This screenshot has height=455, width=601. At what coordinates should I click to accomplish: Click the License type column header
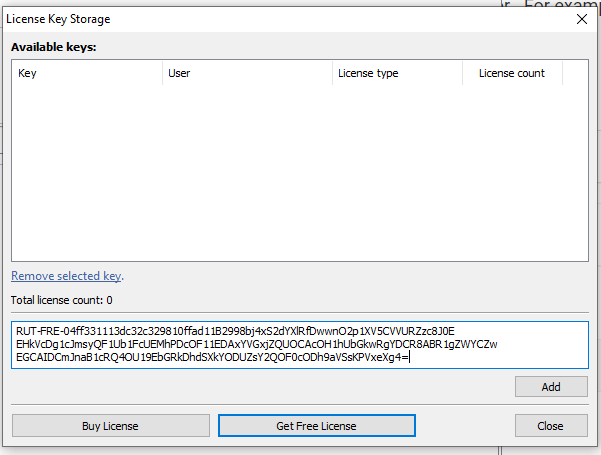(396, 73)
